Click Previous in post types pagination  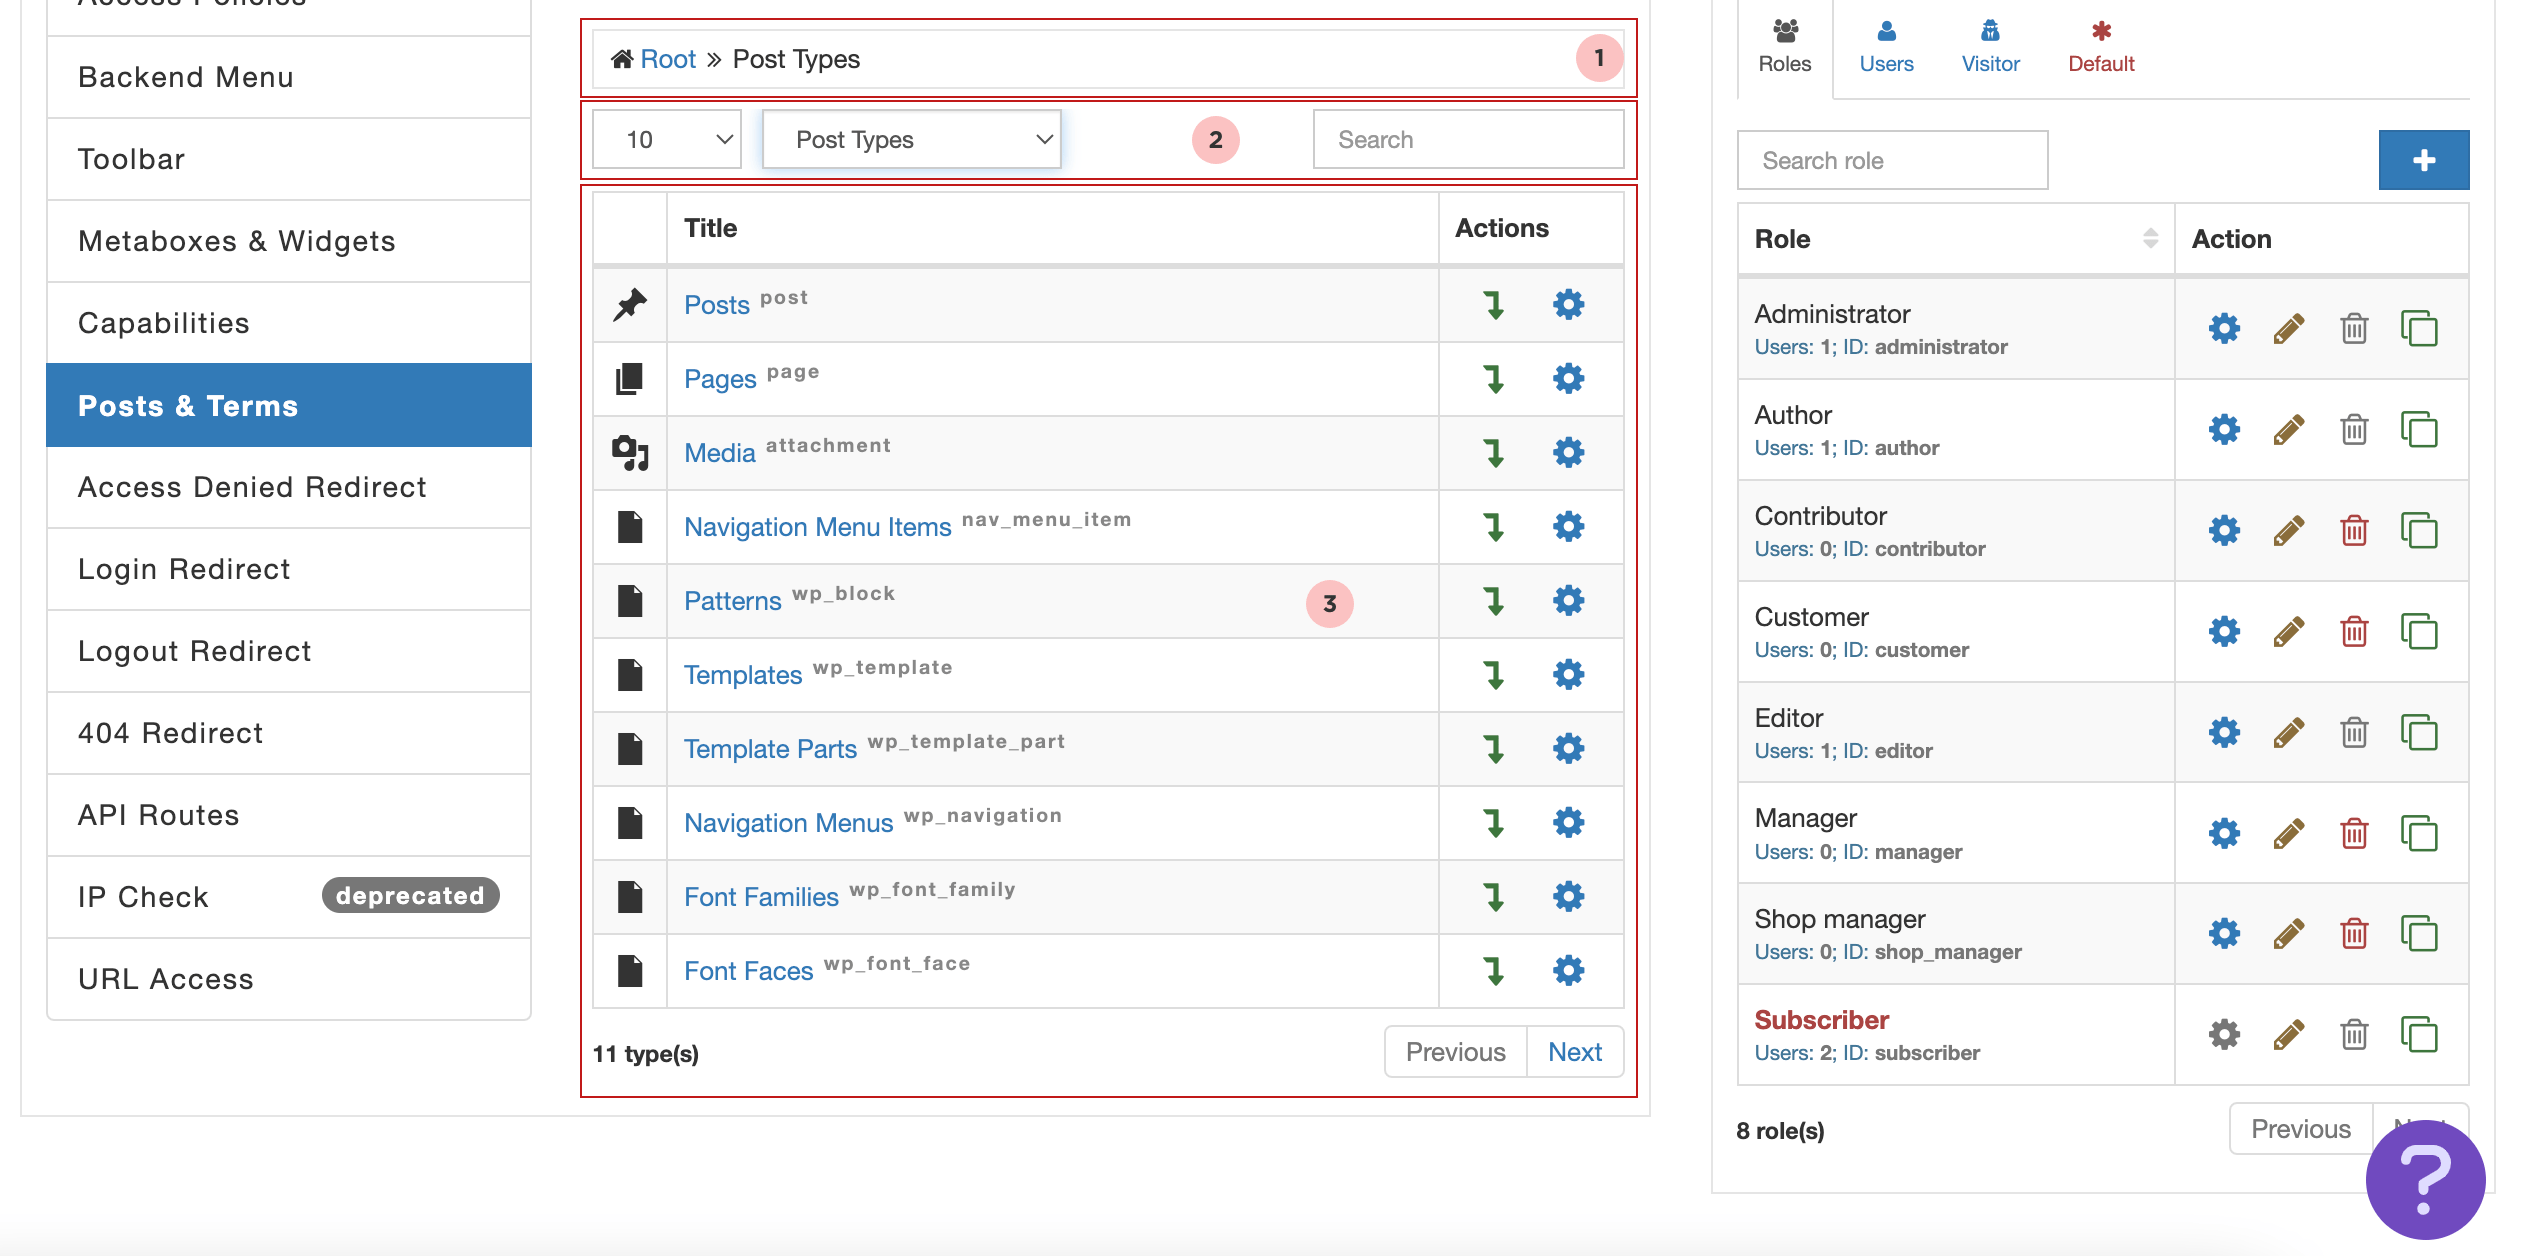pos(1455,1052)
